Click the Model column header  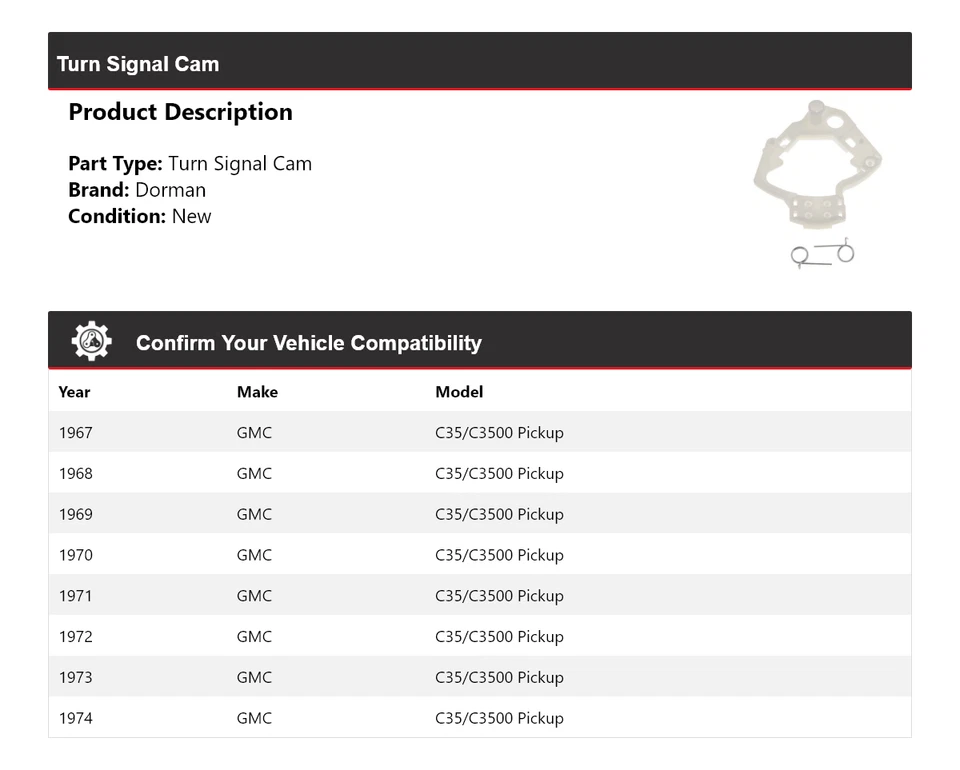[x=459, y=392]
